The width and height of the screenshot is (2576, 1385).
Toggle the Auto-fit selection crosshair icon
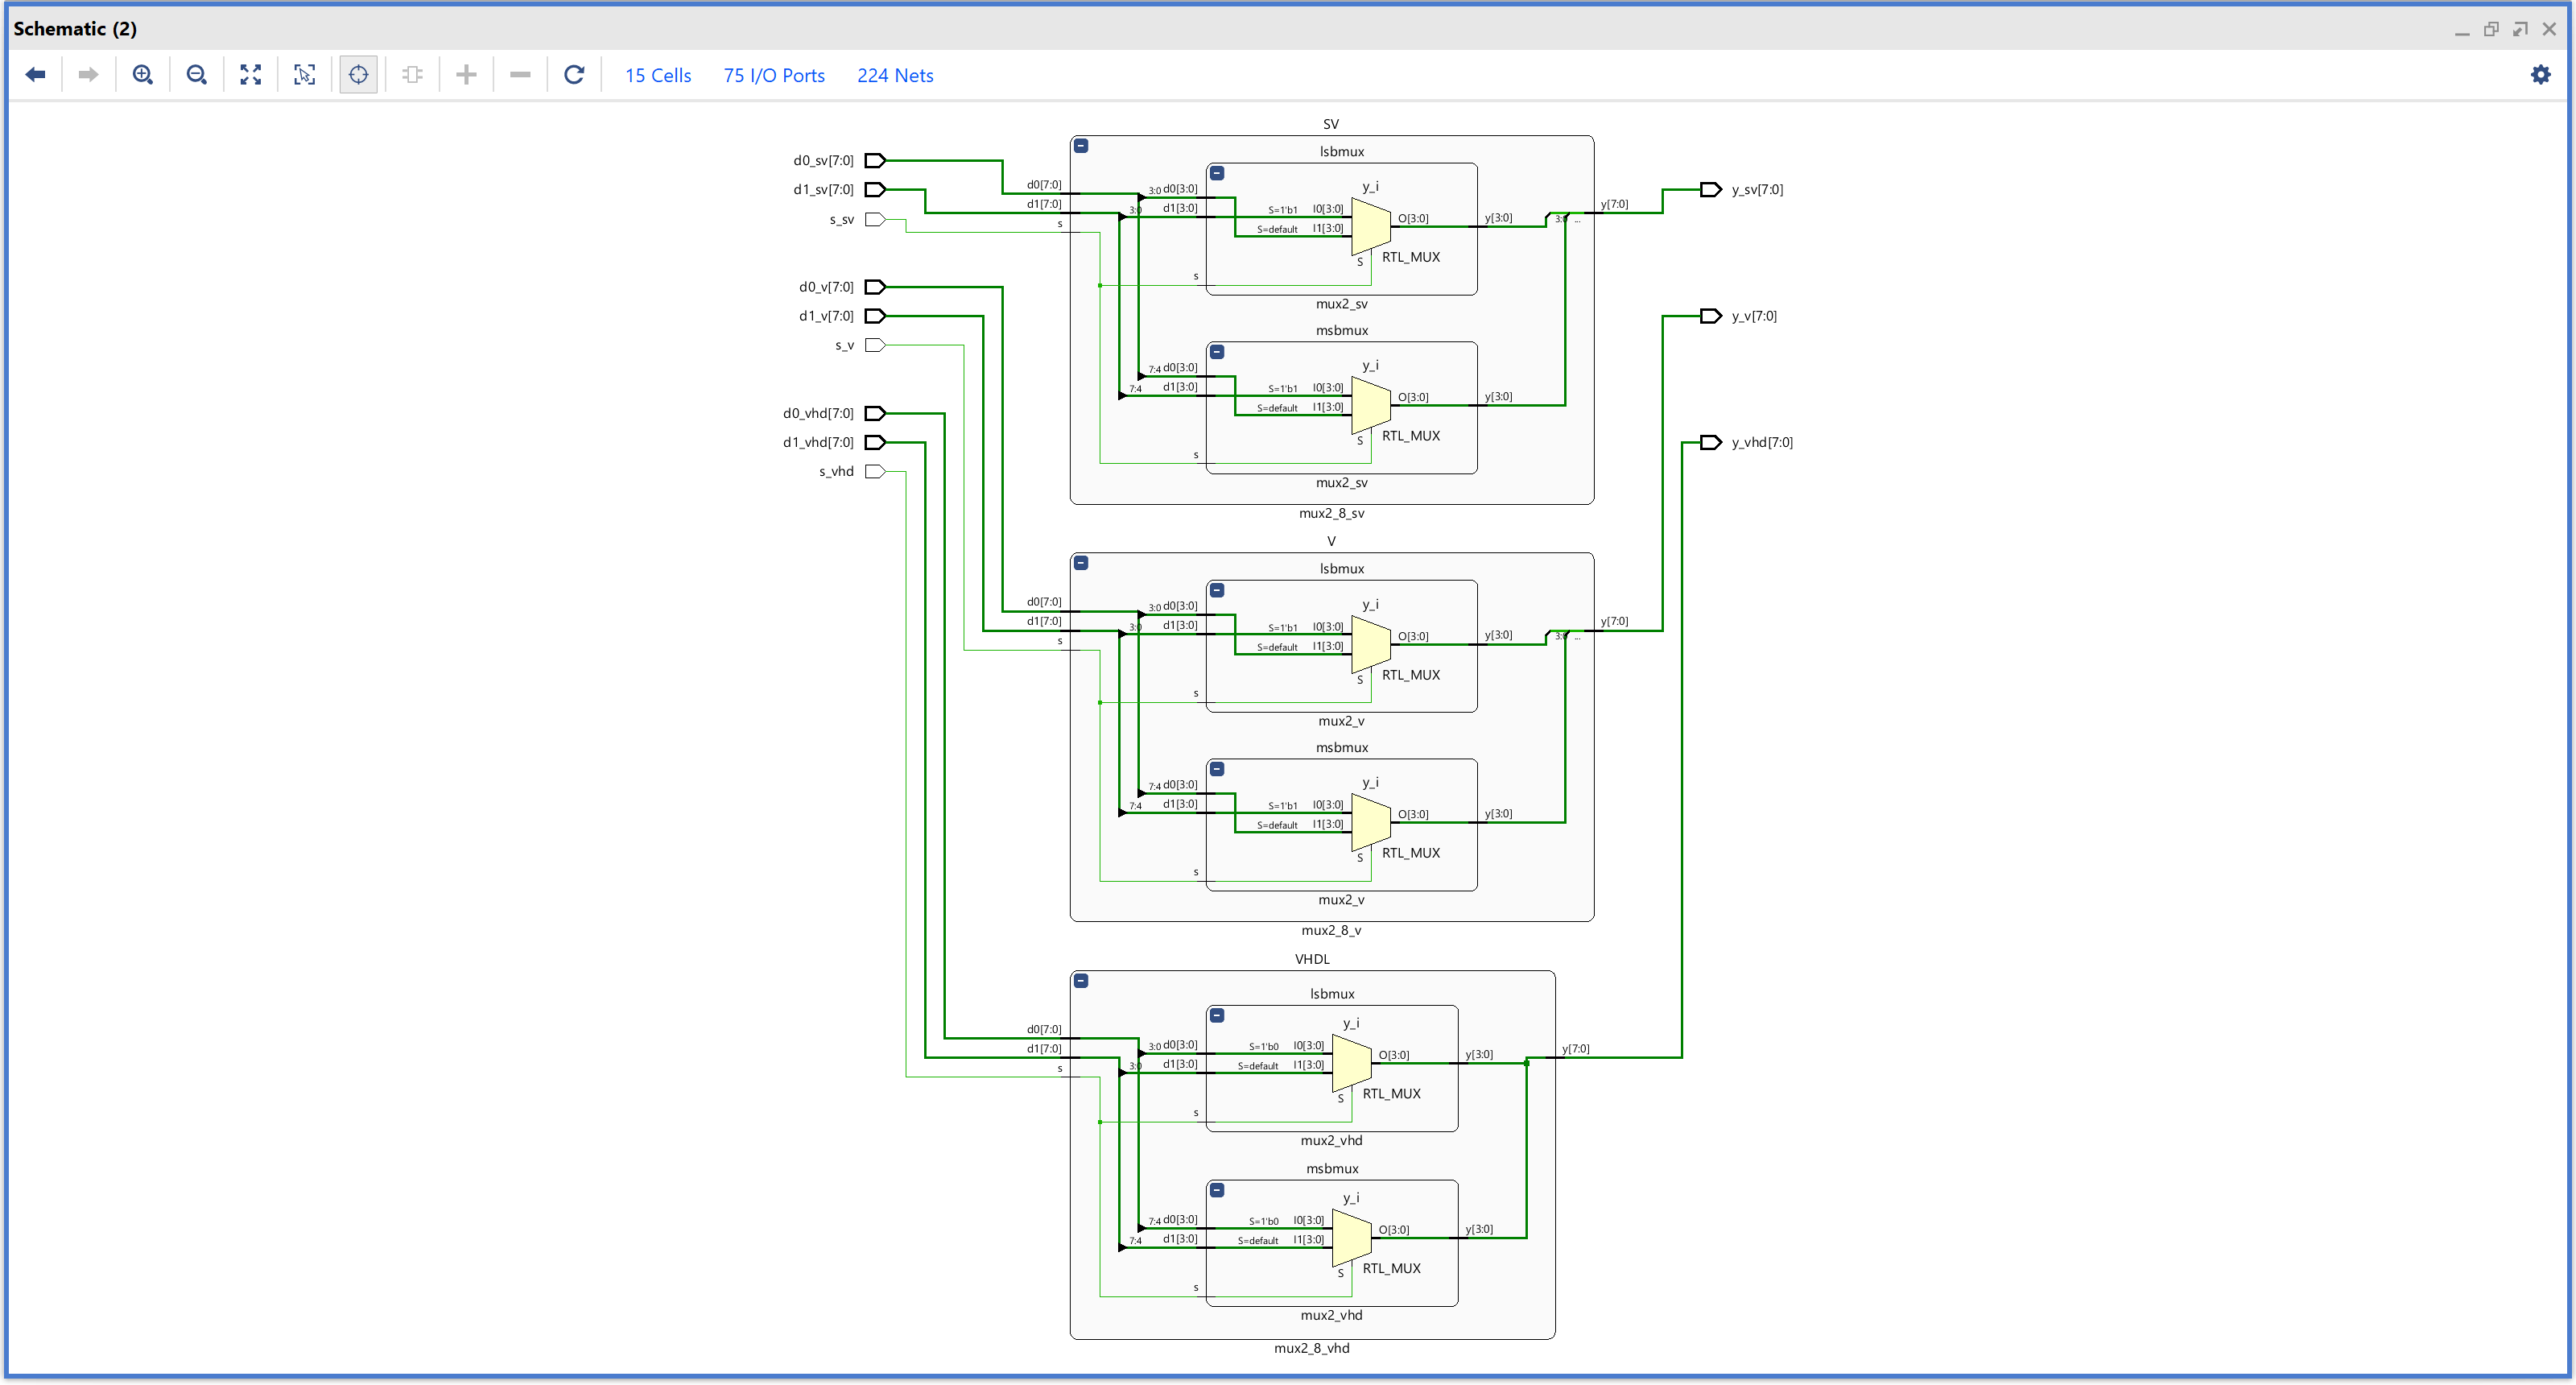coord(358,75)
